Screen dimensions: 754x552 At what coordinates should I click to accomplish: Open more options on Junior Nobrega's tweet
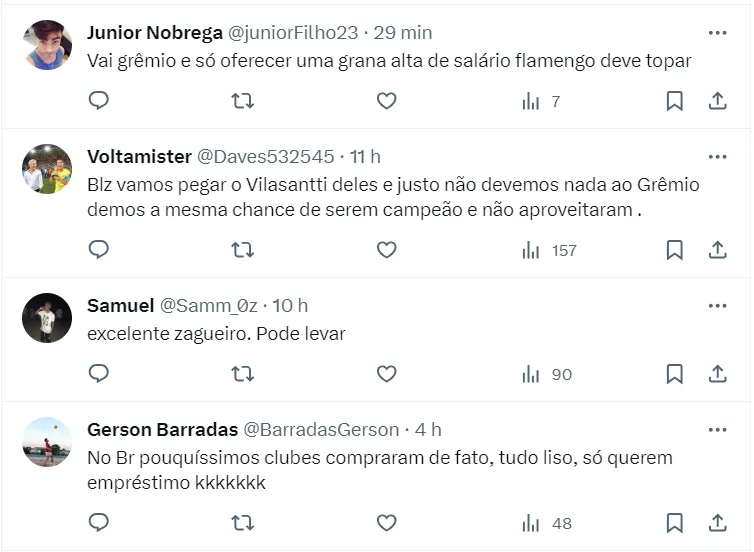[x=717, y=32]
